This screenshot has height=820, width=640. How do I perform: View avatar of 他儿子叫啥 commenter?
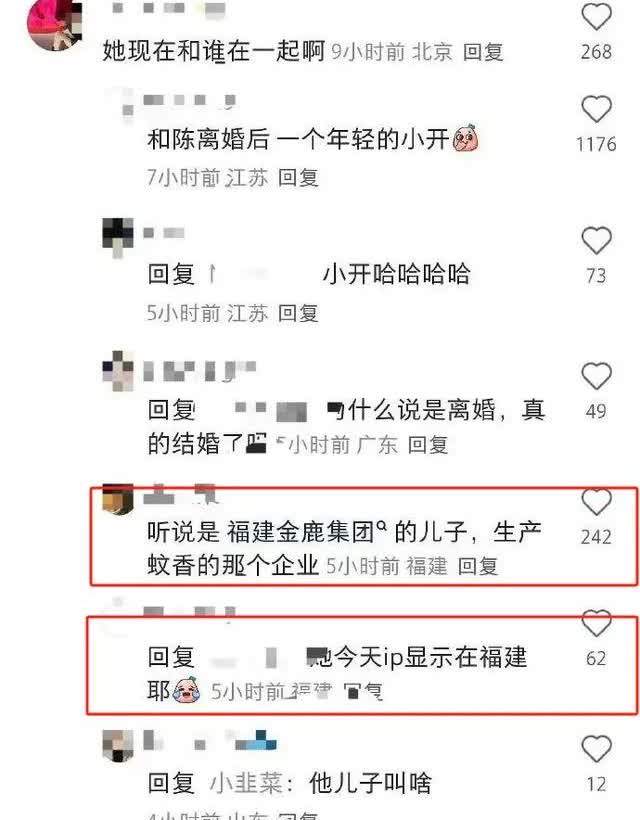(x=118, y=746)
